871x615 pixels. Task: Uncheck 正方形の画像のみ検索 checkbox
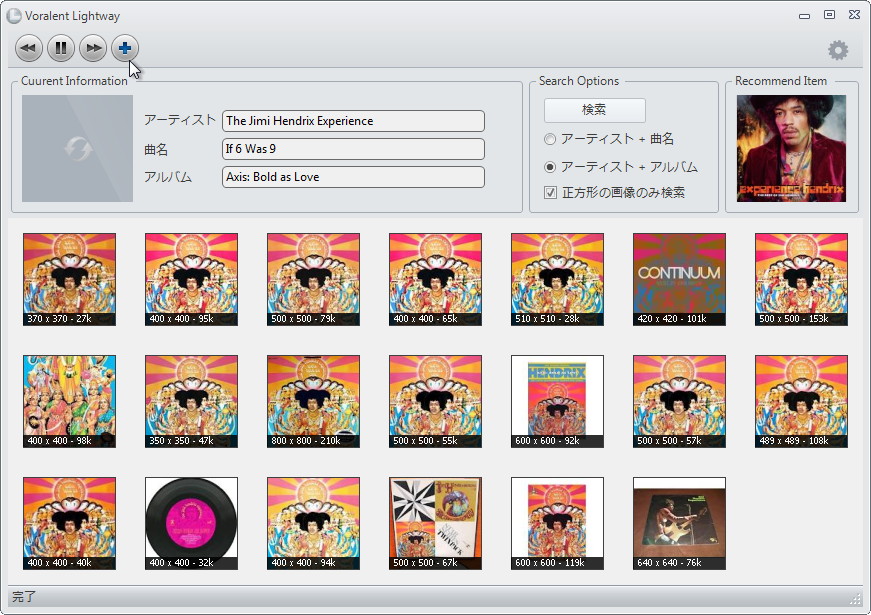(549, 192)
